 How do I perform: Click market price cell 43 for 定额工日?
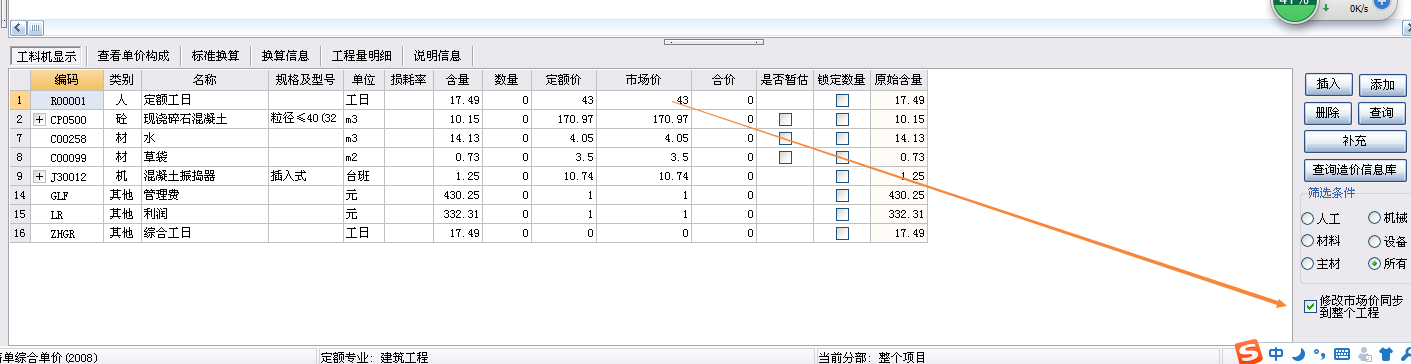point(644,100)
